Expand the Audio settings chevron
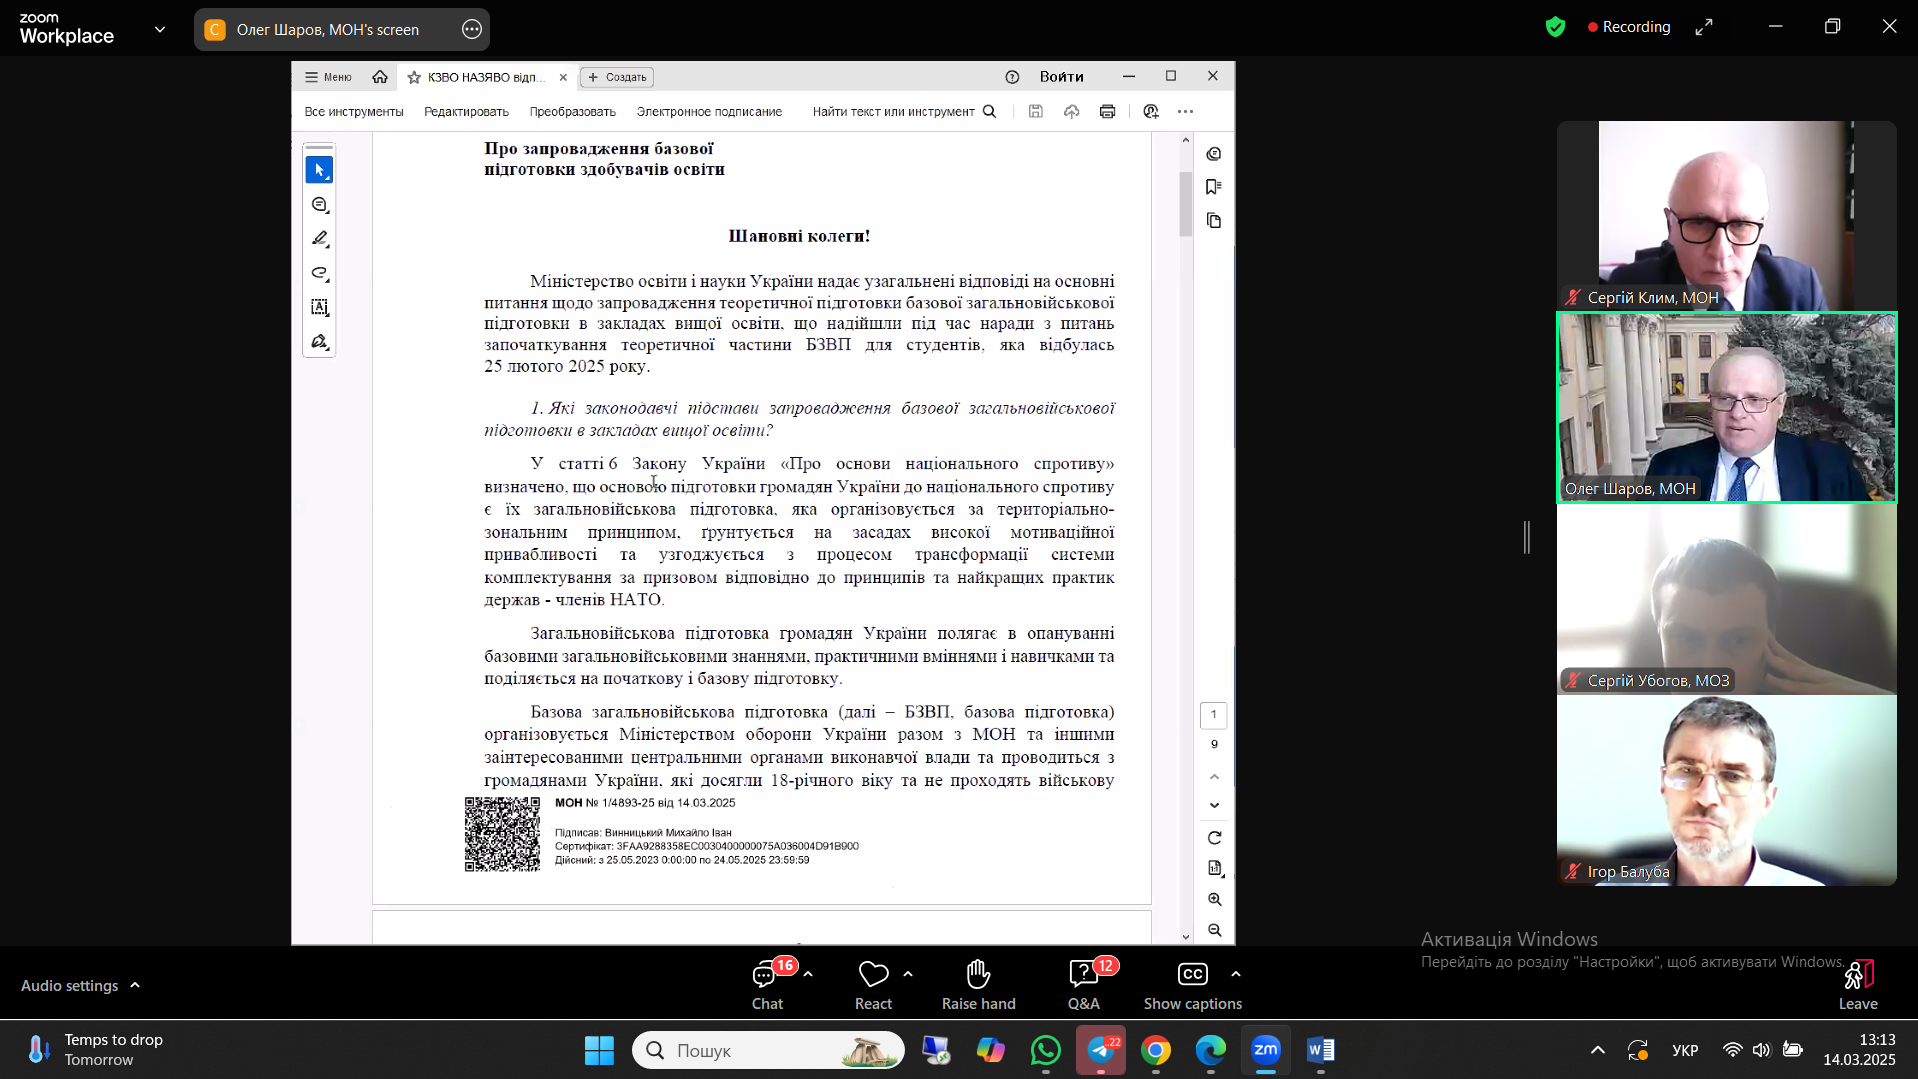 tap(135, 985)
